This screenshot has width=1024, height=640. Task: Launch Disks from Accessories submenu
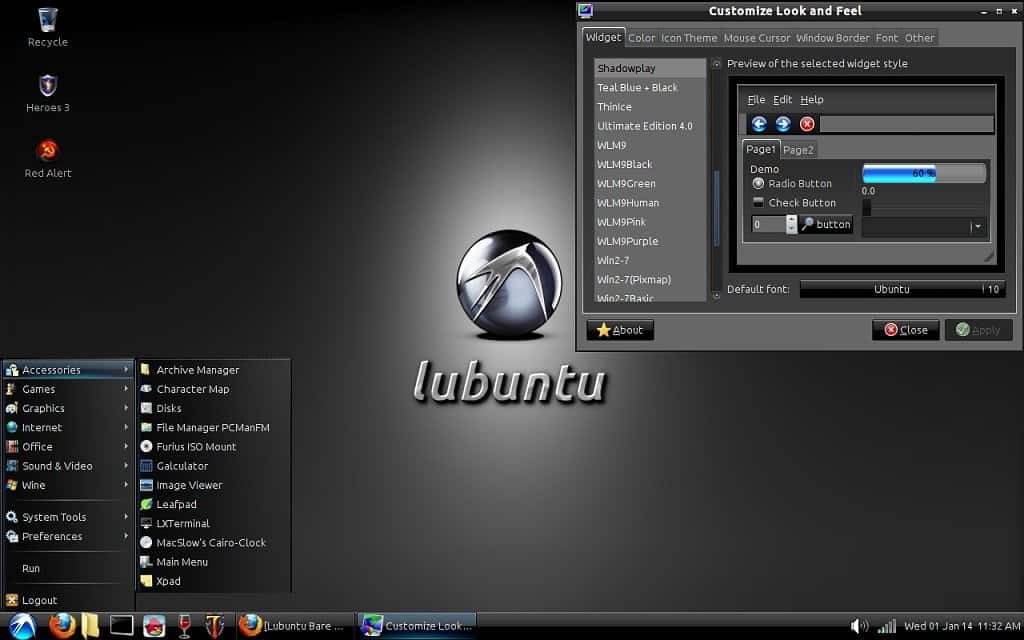coord(213,408)
